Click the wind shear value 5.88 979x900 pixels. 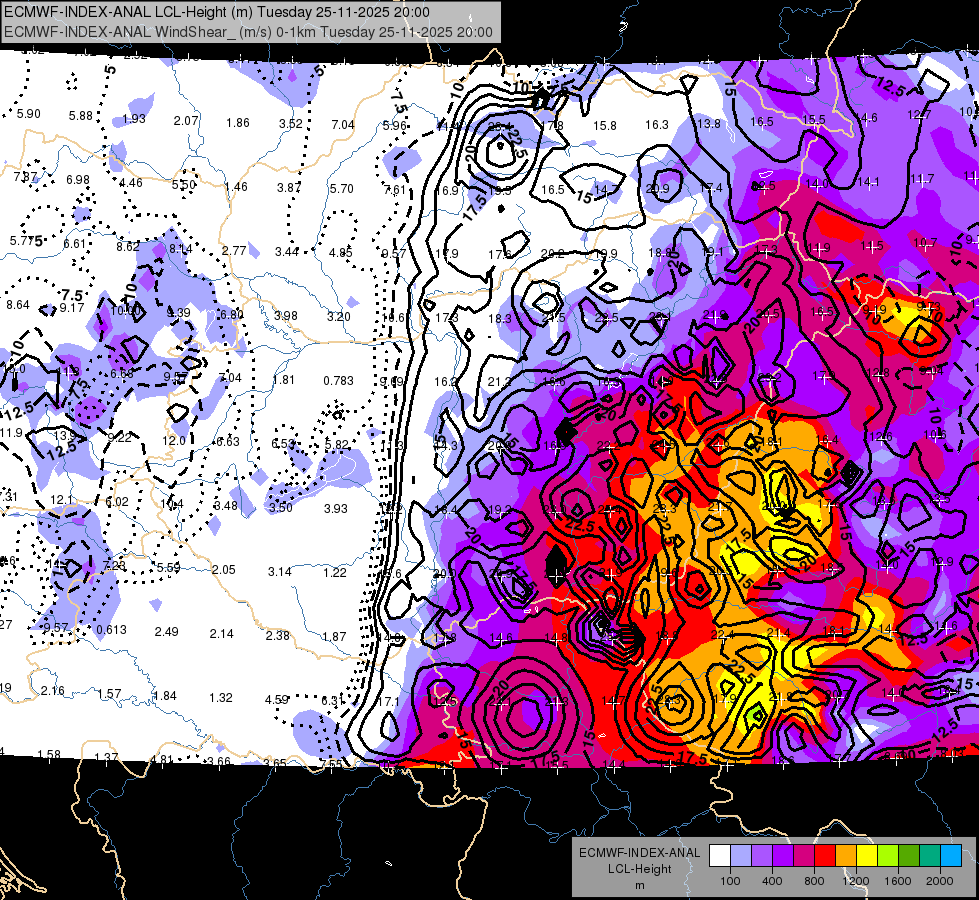click(x=81, y=116)
